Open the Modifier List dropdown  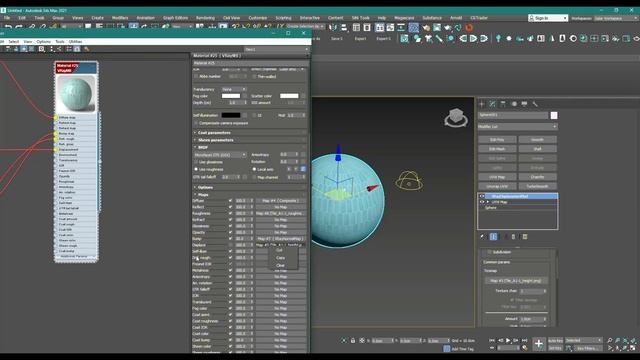tap(518, 127)
